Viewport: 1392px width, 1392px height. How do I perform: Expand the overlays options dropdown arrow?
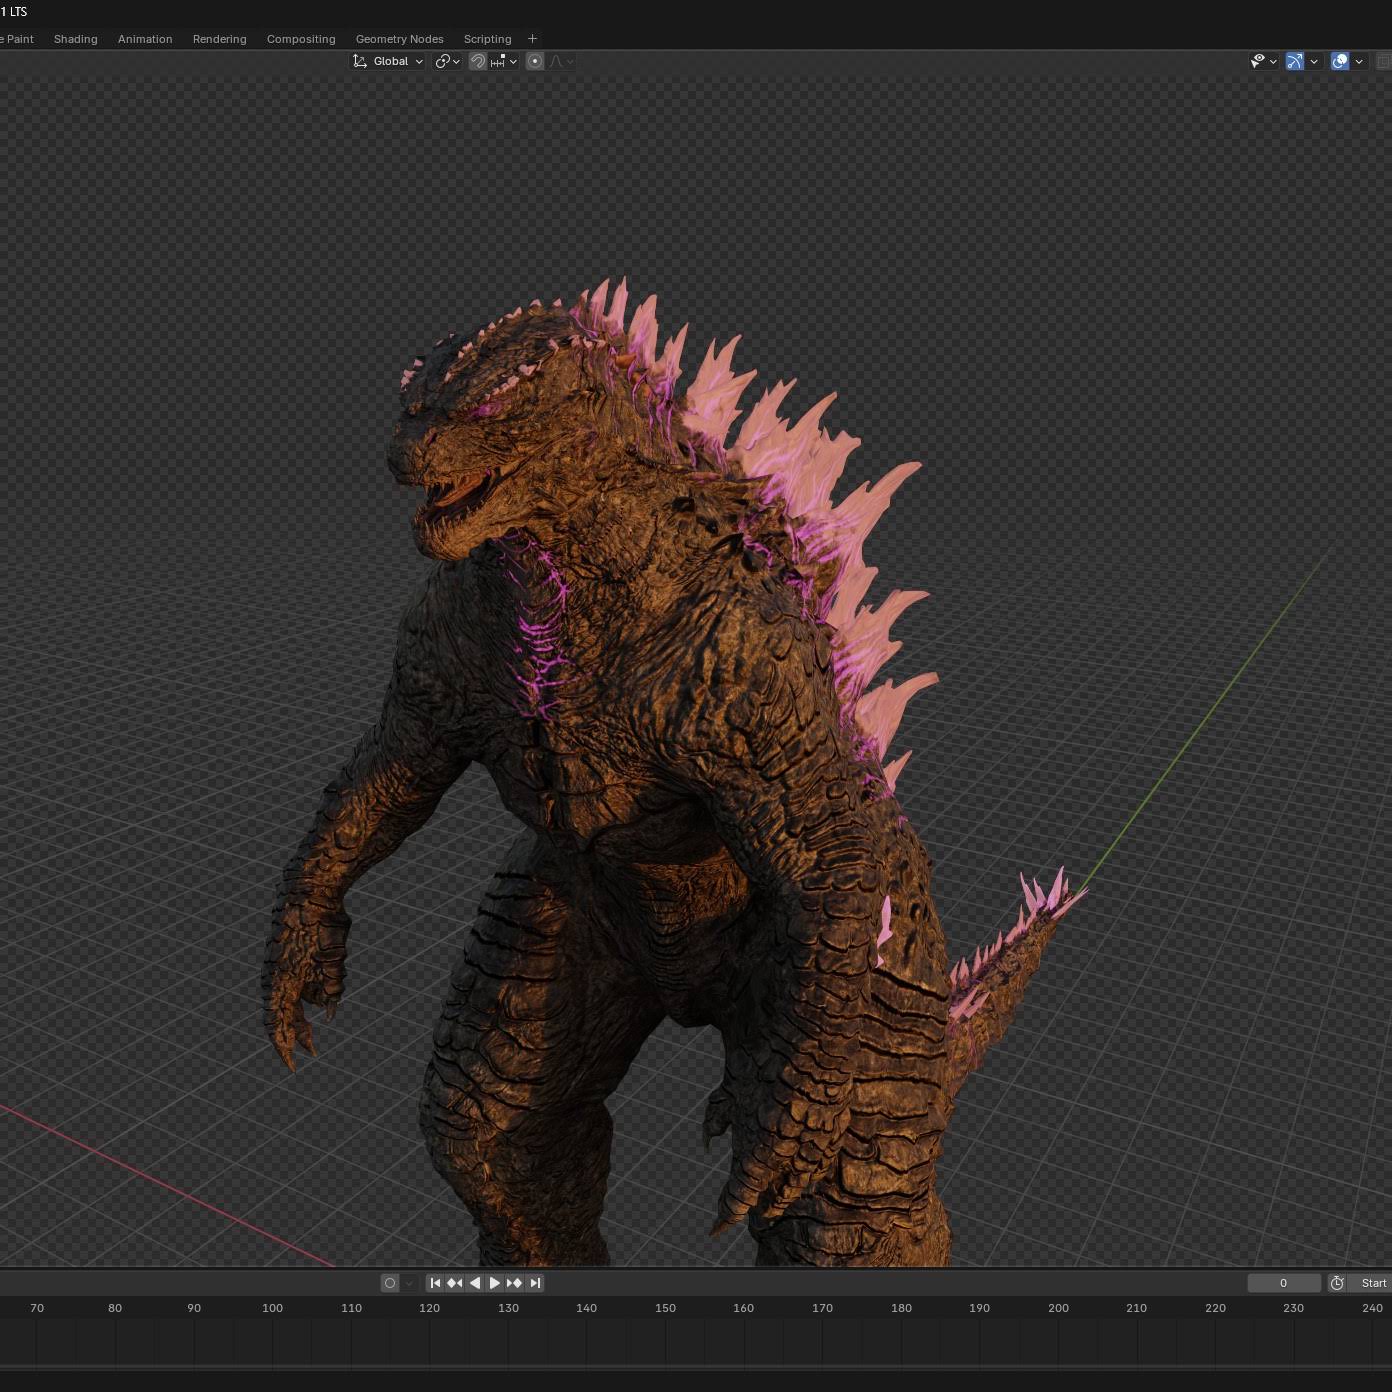click(1359, 61)
